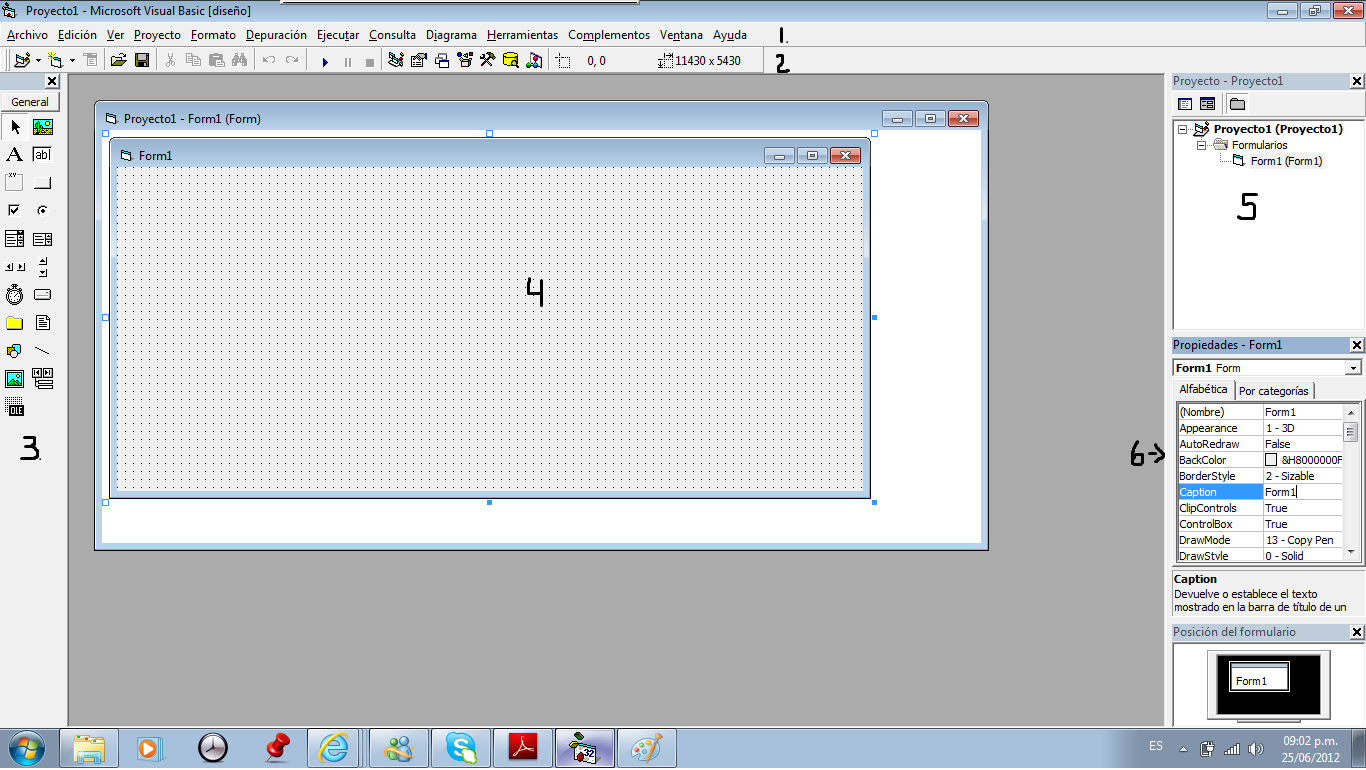Viewport: 1366px width, 770px height.
Task: Start the project with the Run arrow
Action: 325,60
